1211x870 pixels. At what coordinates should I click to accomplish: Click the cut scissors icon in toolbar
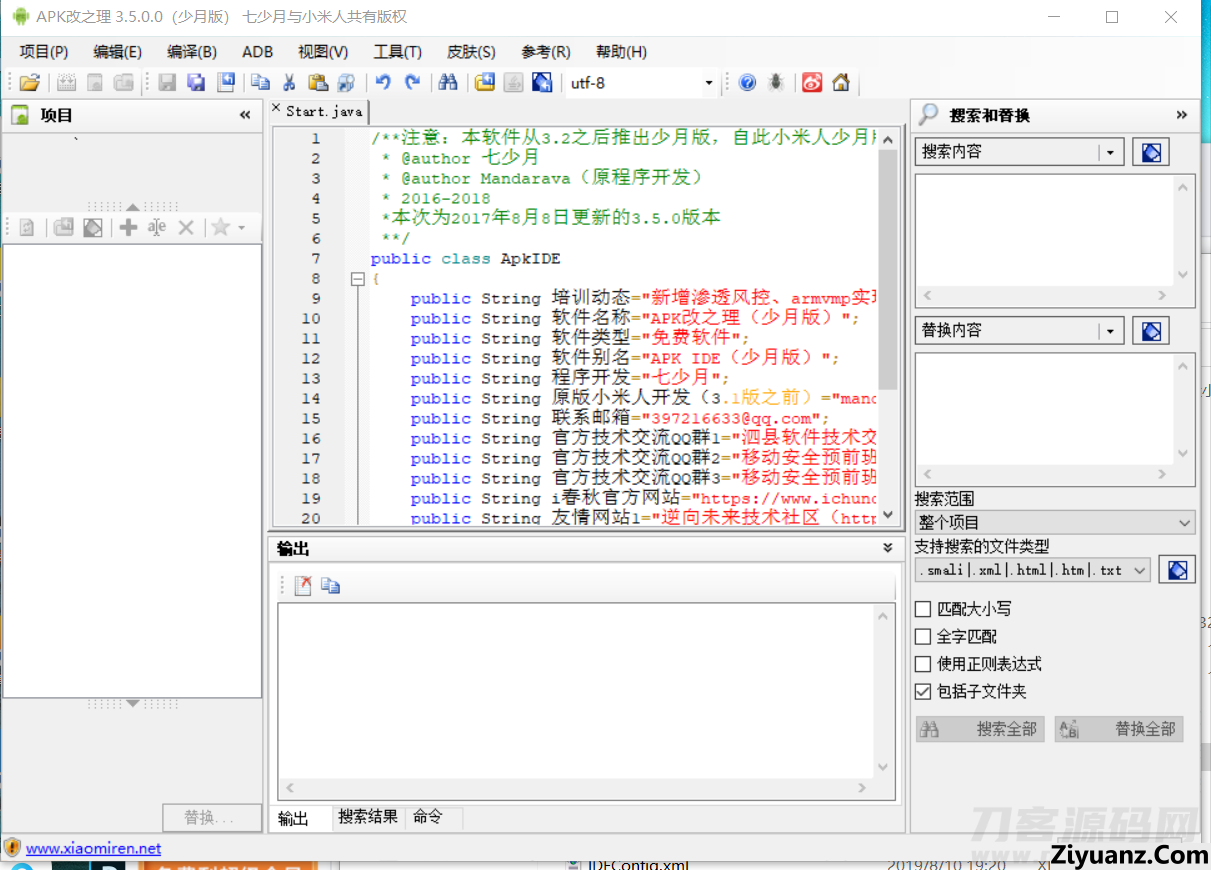(289, 83)
